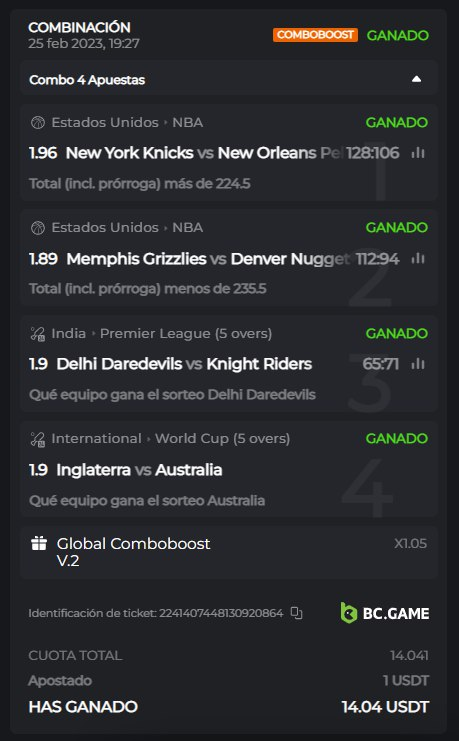Click basketball icon on Grizzlies bet
Image resolution: width=459 pixels, height=741 pixels.
point(38,228)
